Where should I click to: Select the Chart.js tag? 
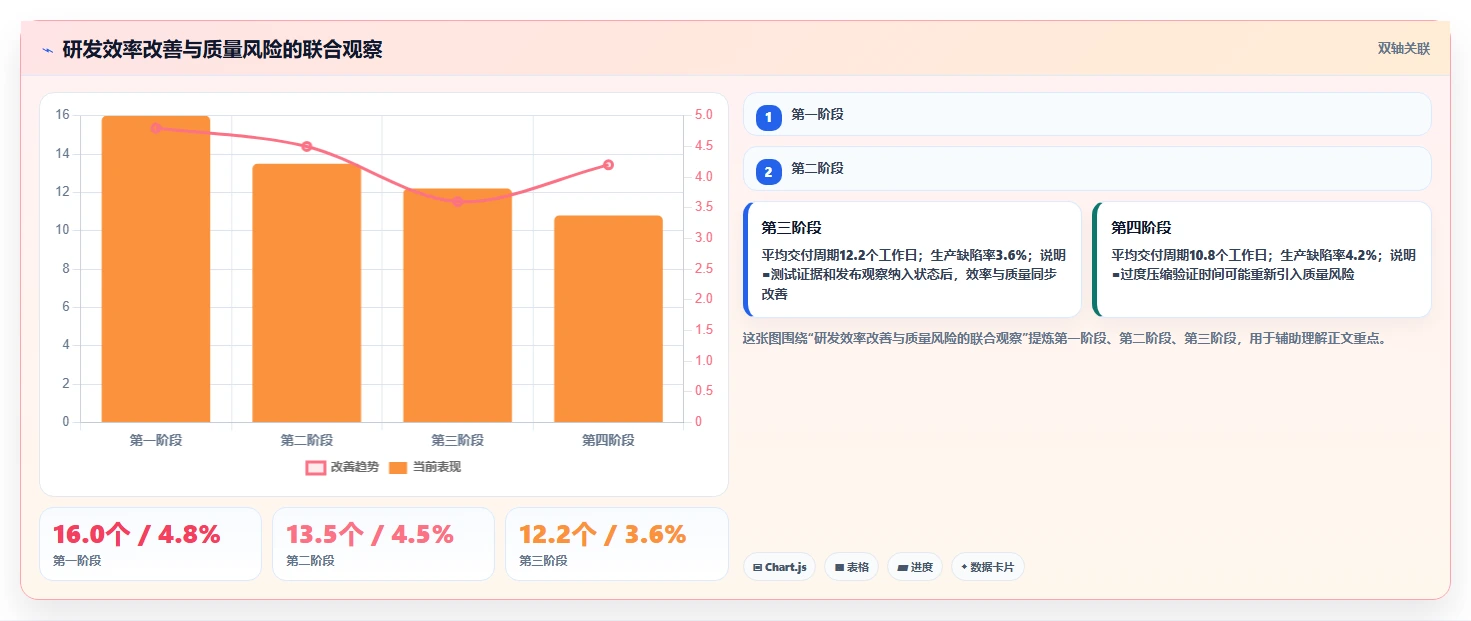pos(779,567)
